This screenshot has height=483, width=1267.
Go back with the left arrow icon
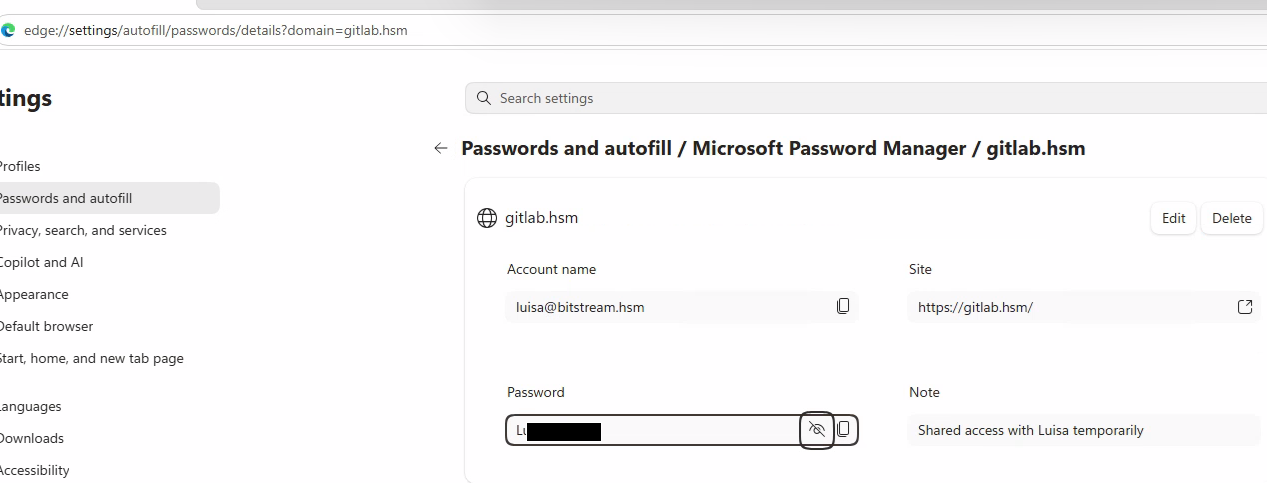441,148
